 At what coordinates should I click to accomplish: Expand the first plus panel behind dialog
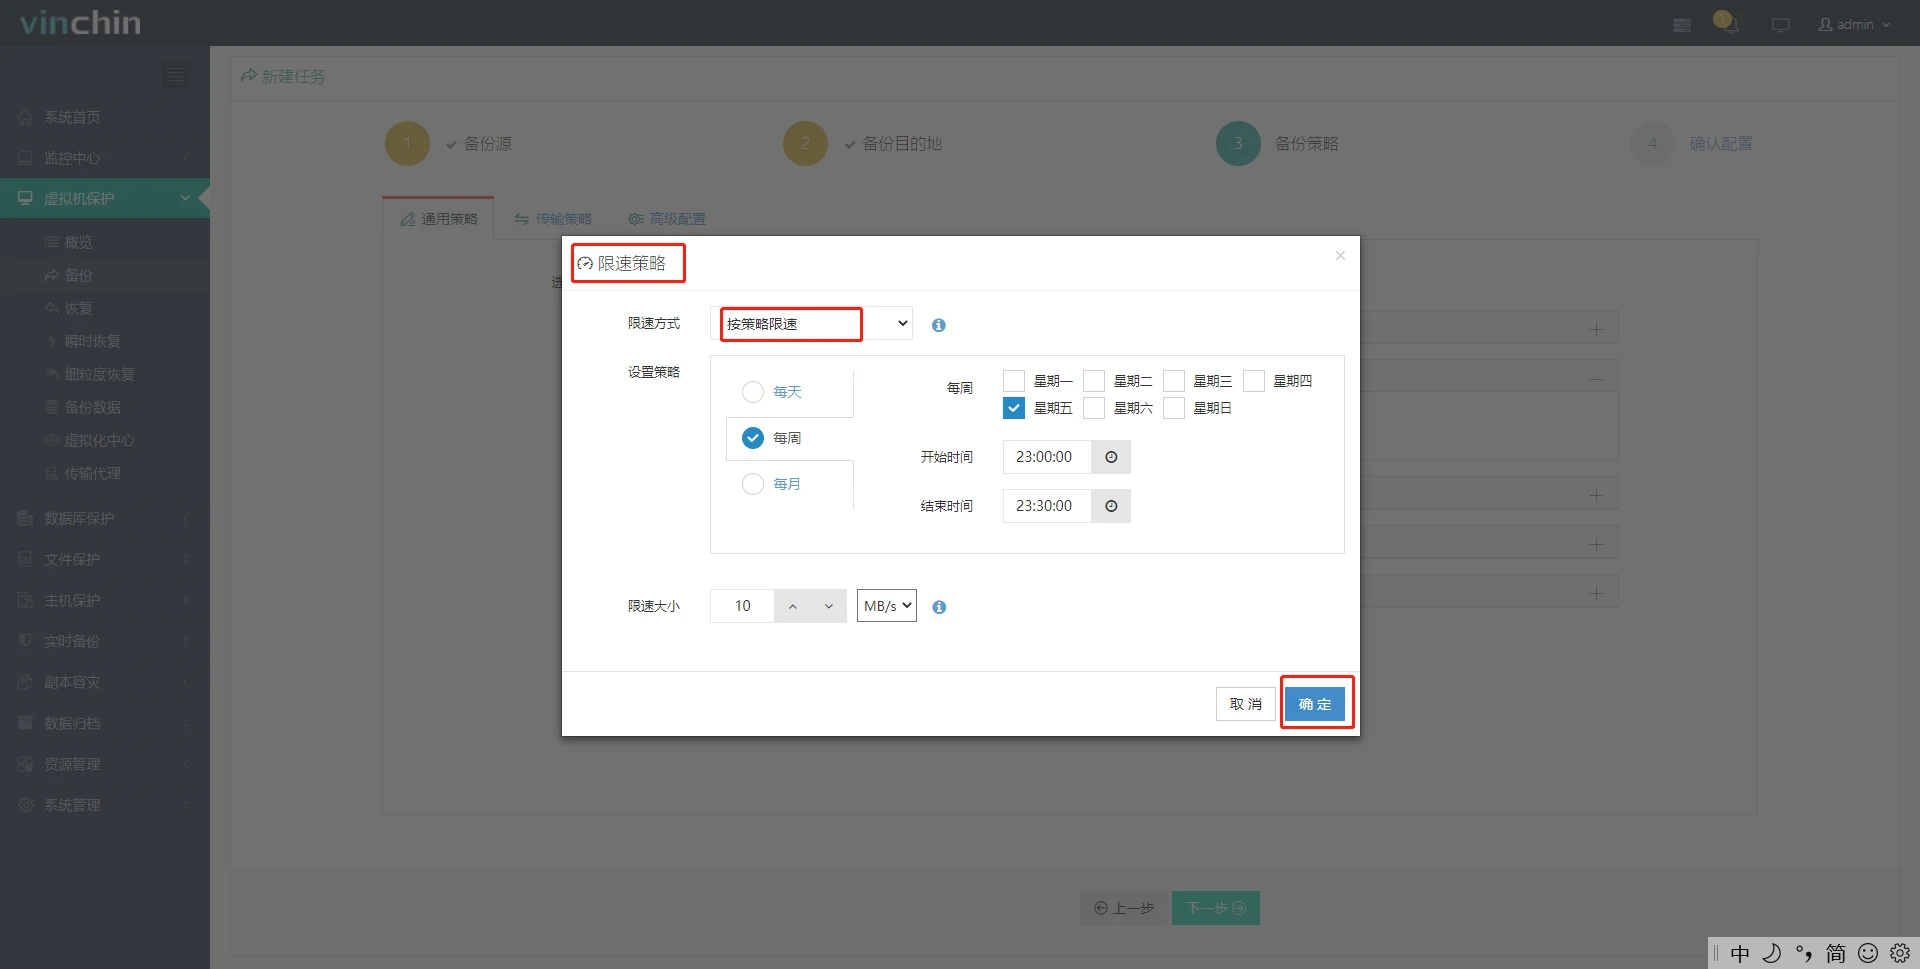point(1596,329)
